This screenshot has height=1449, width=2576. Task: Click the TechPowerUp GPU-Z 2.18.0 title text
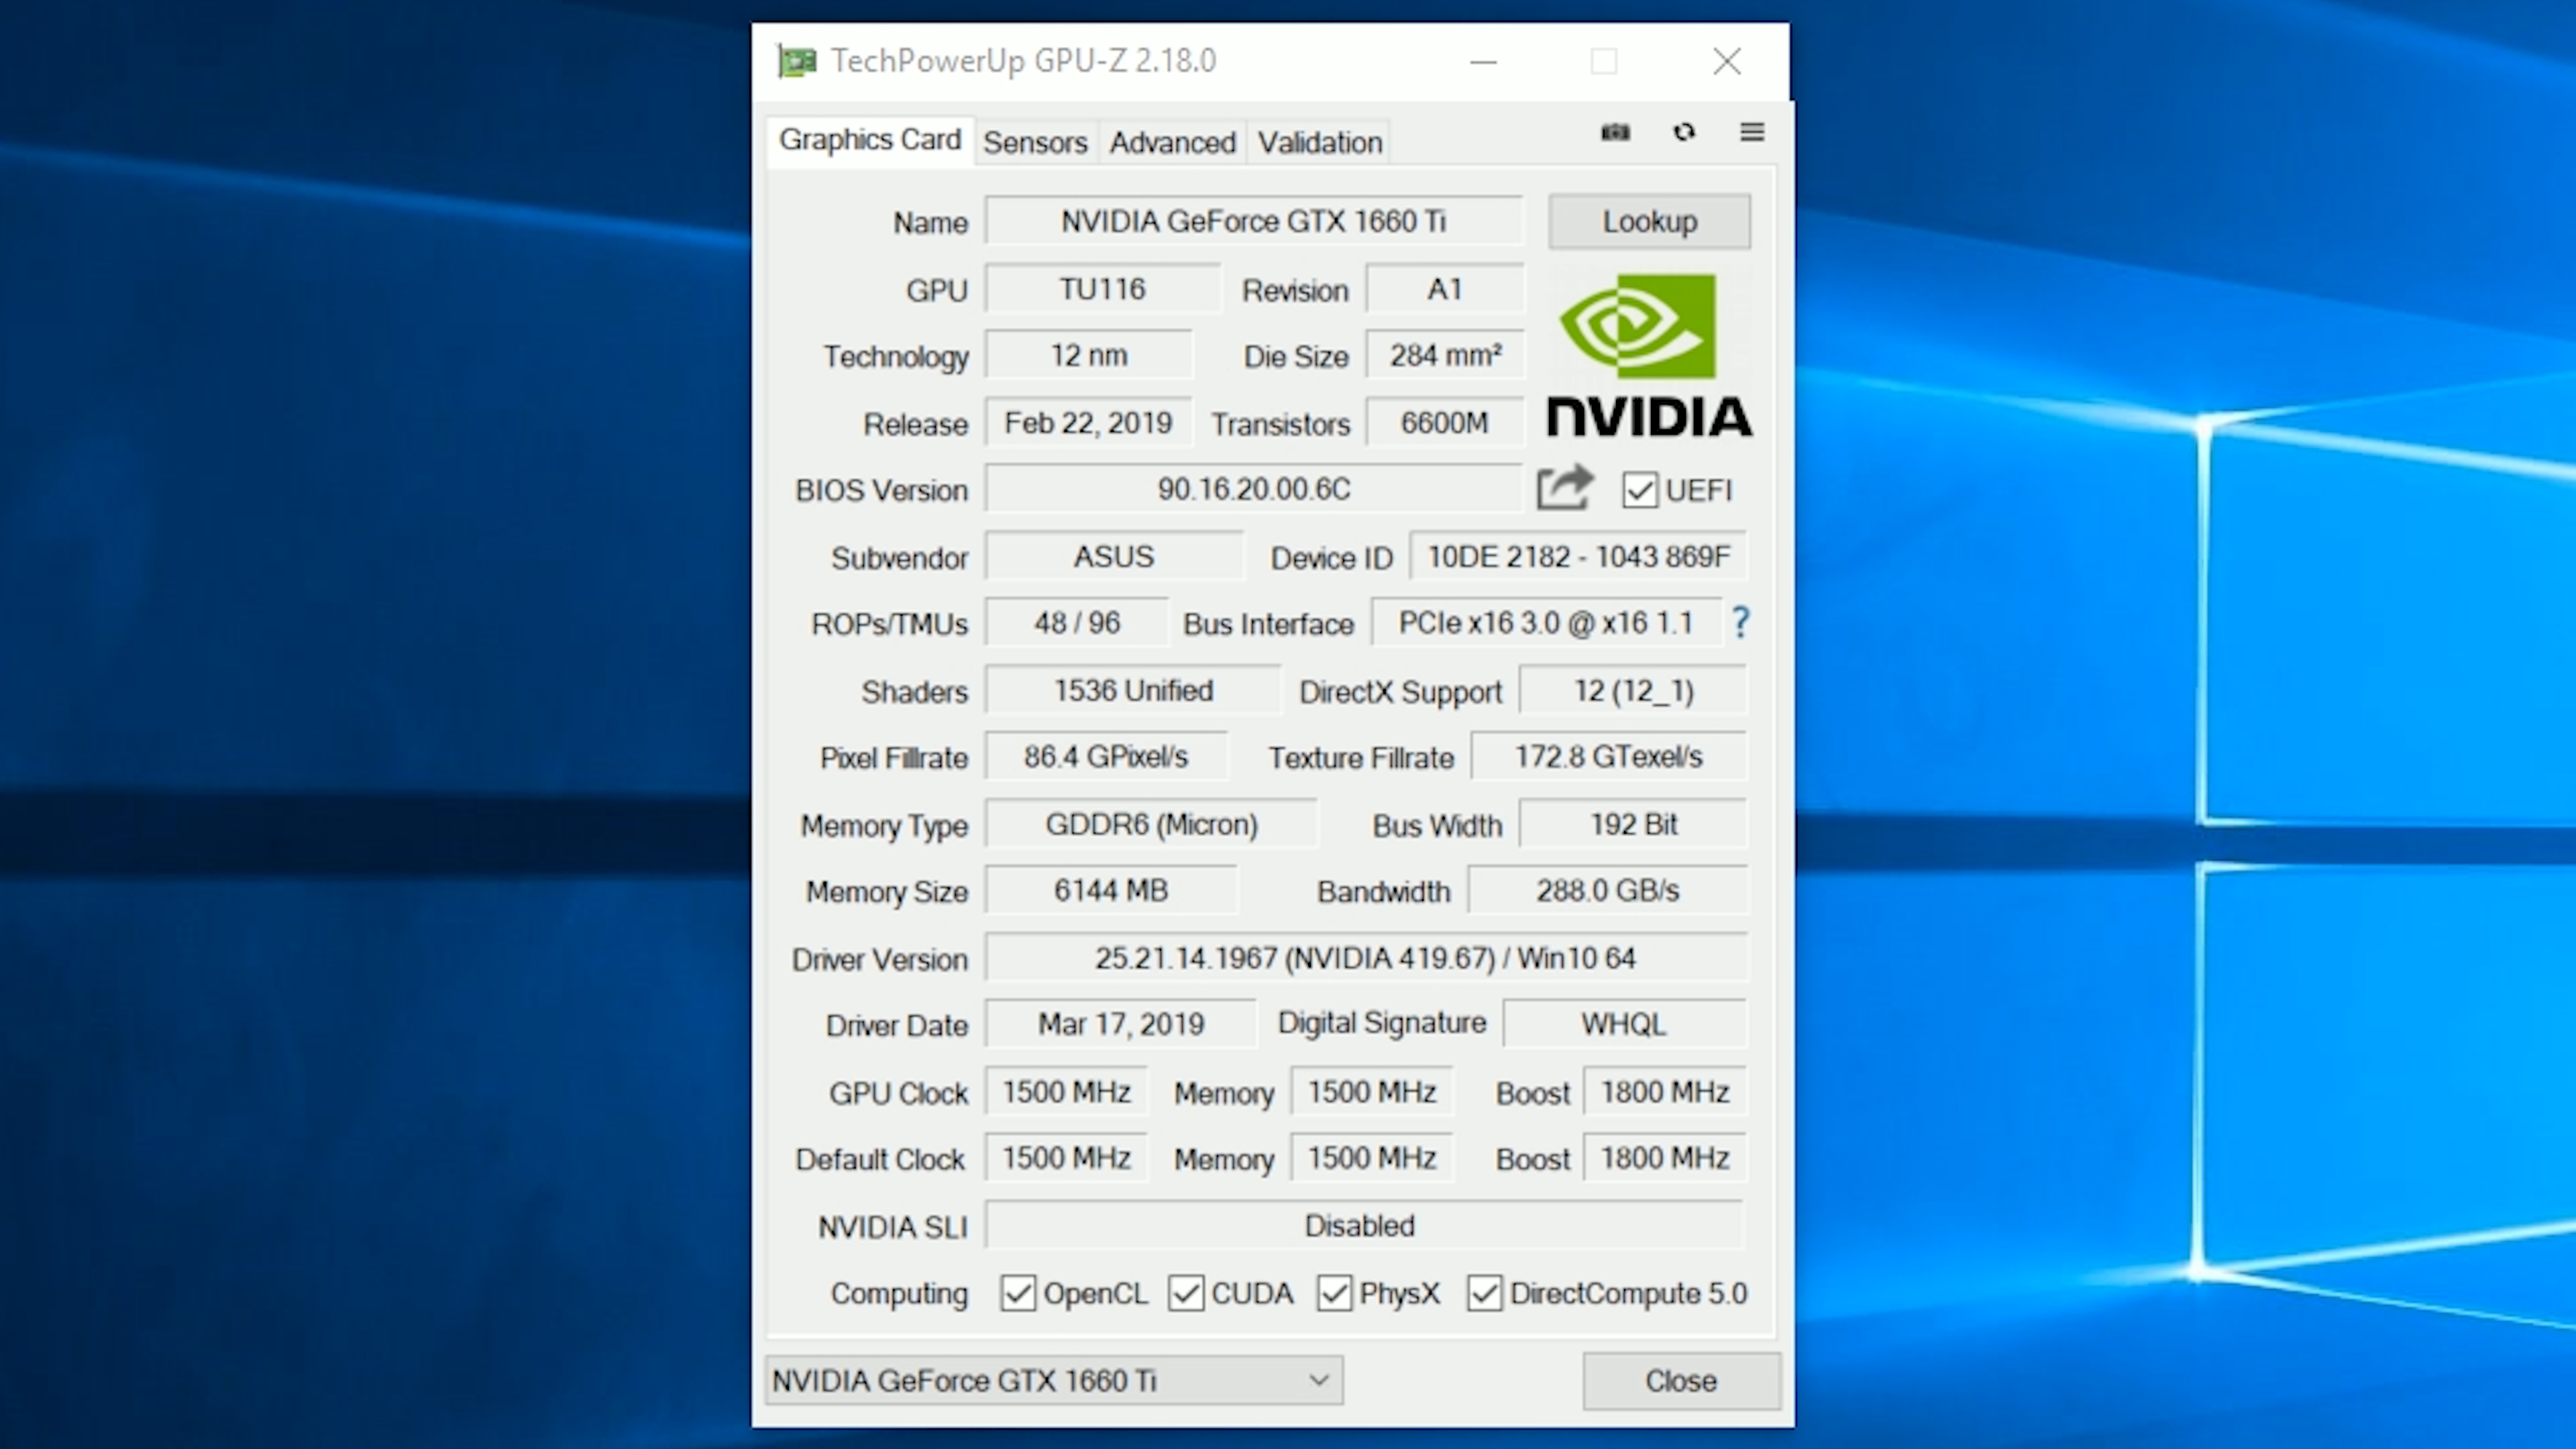point(1023,61)
